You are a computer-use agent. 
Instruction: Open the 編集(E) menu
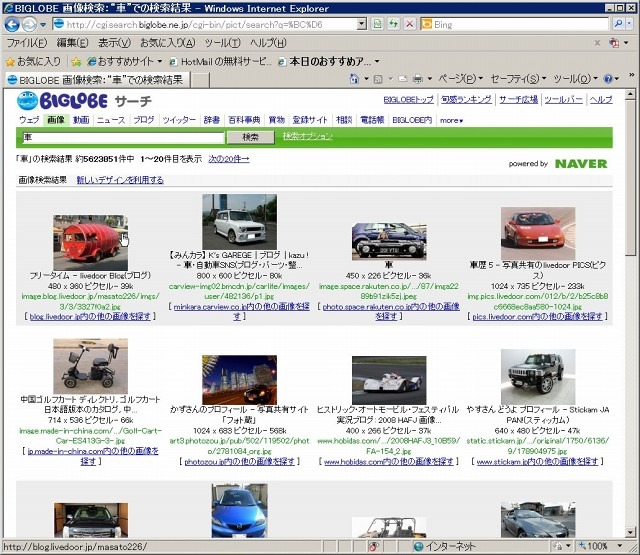[x=72, y=43]
